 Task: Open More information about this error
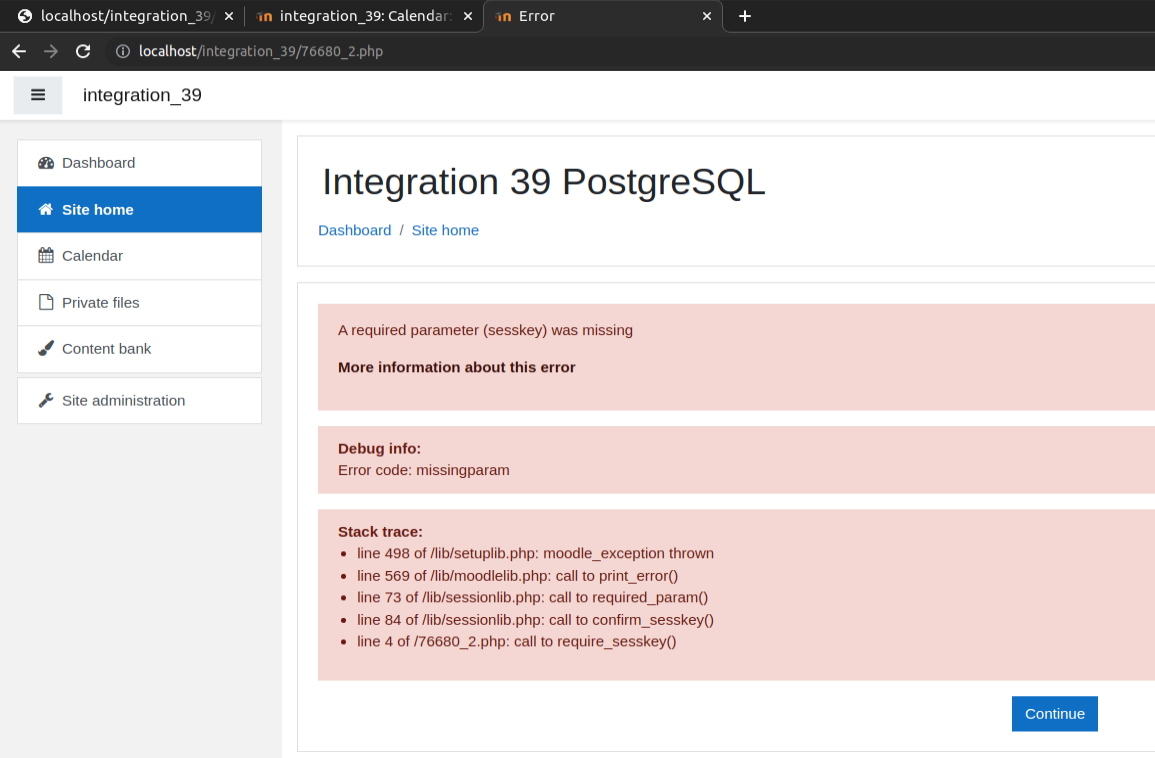456,367
